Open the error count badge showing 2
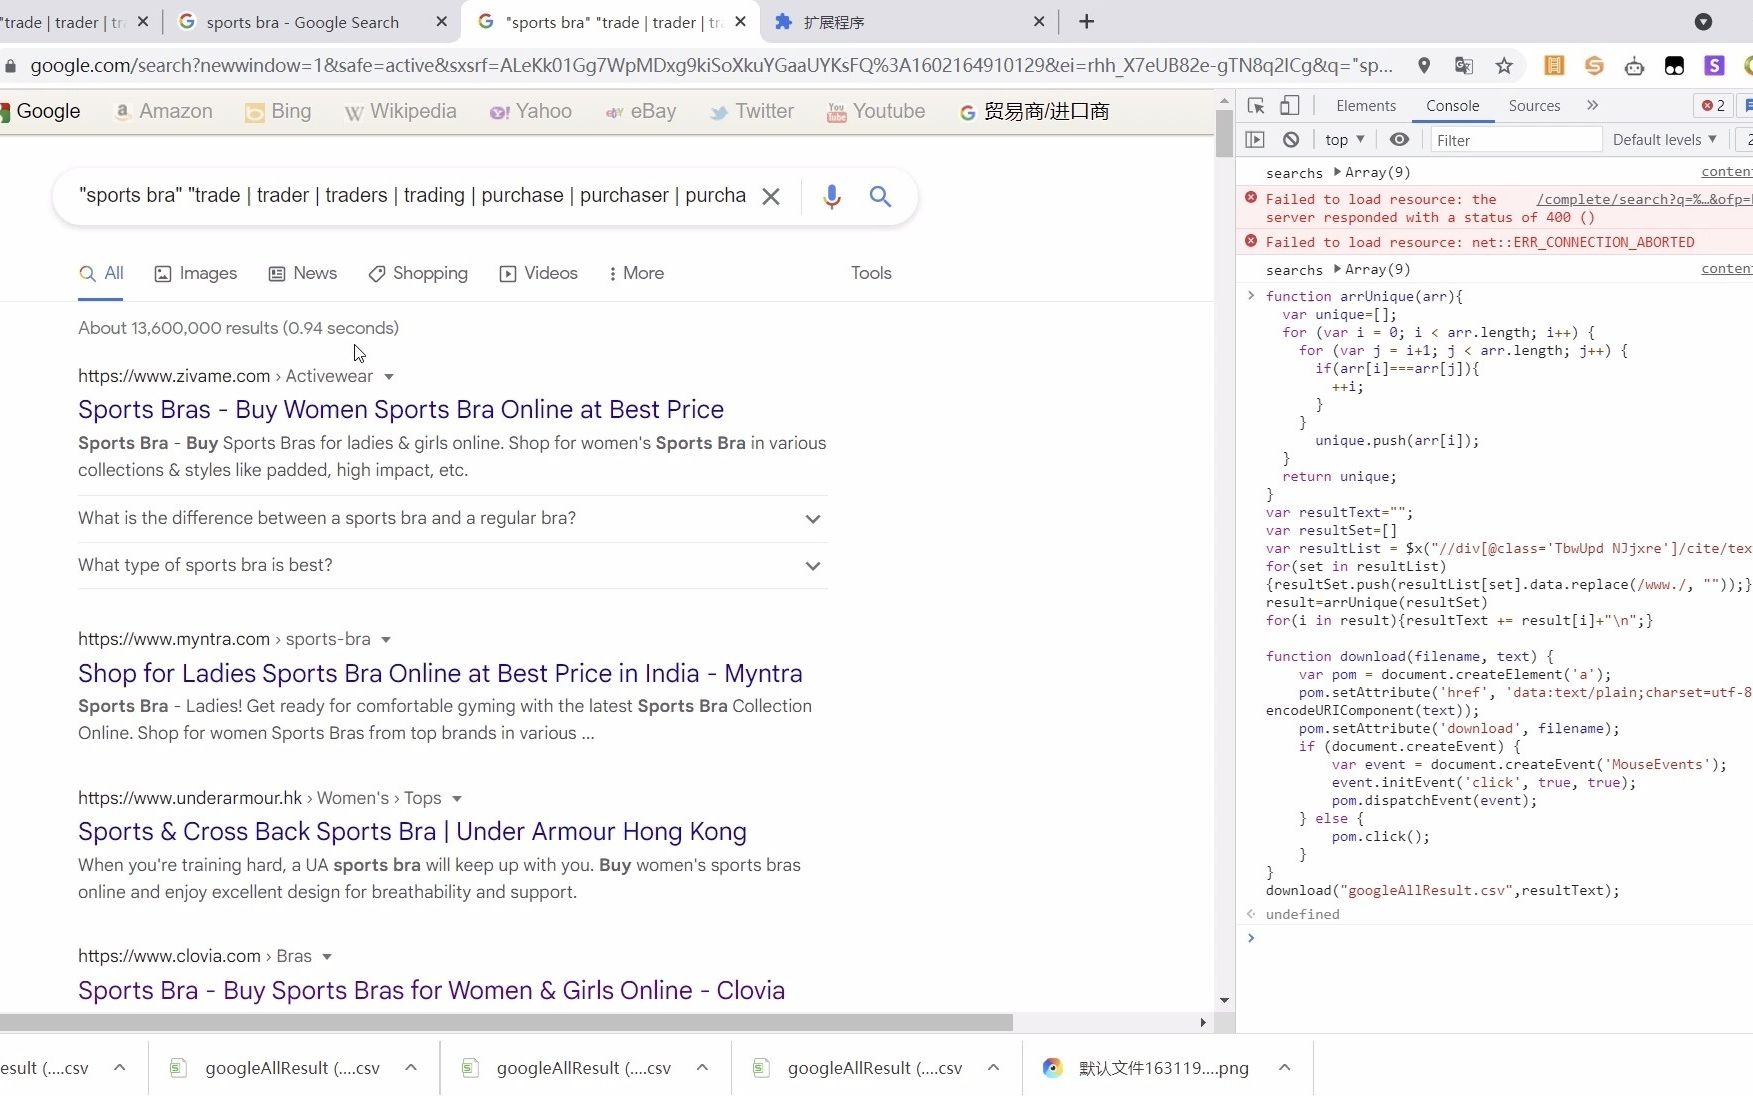 coord(1713,105)
